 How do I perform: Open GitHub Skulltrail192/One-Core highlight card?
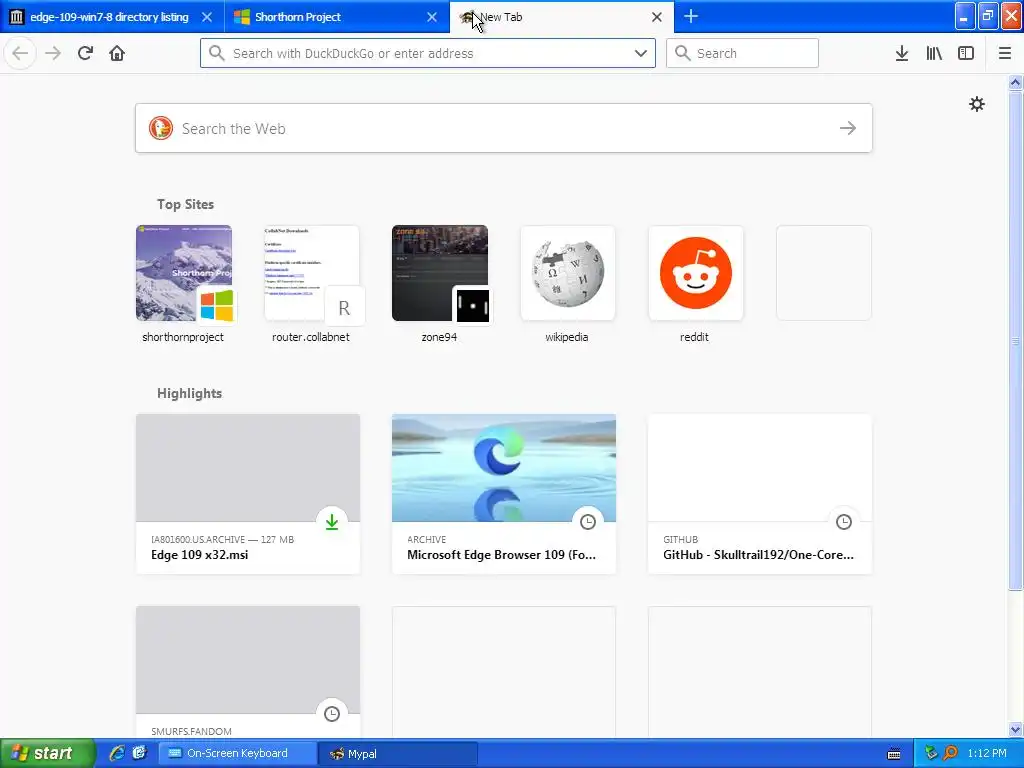pyautogui.click(x=760, y=494)
